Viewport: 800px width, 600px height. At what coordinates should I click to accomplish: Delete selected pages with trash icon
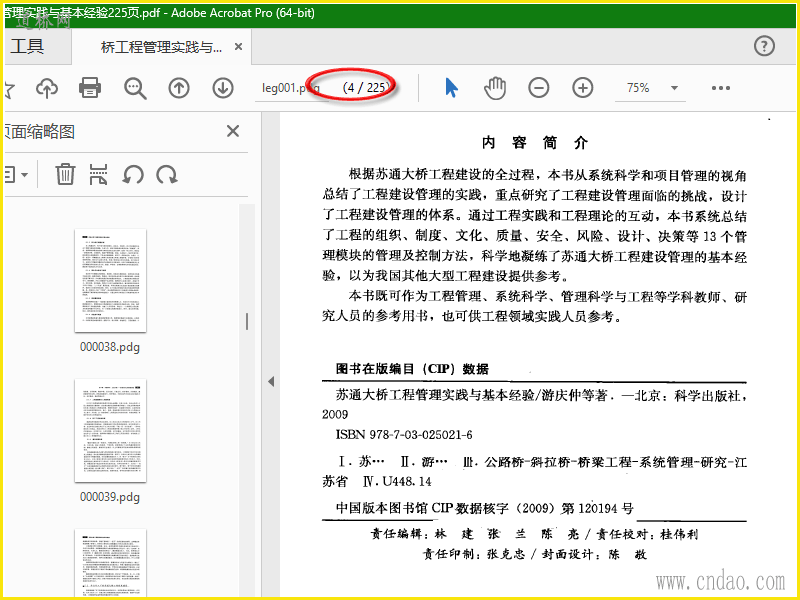click(65, 174)
